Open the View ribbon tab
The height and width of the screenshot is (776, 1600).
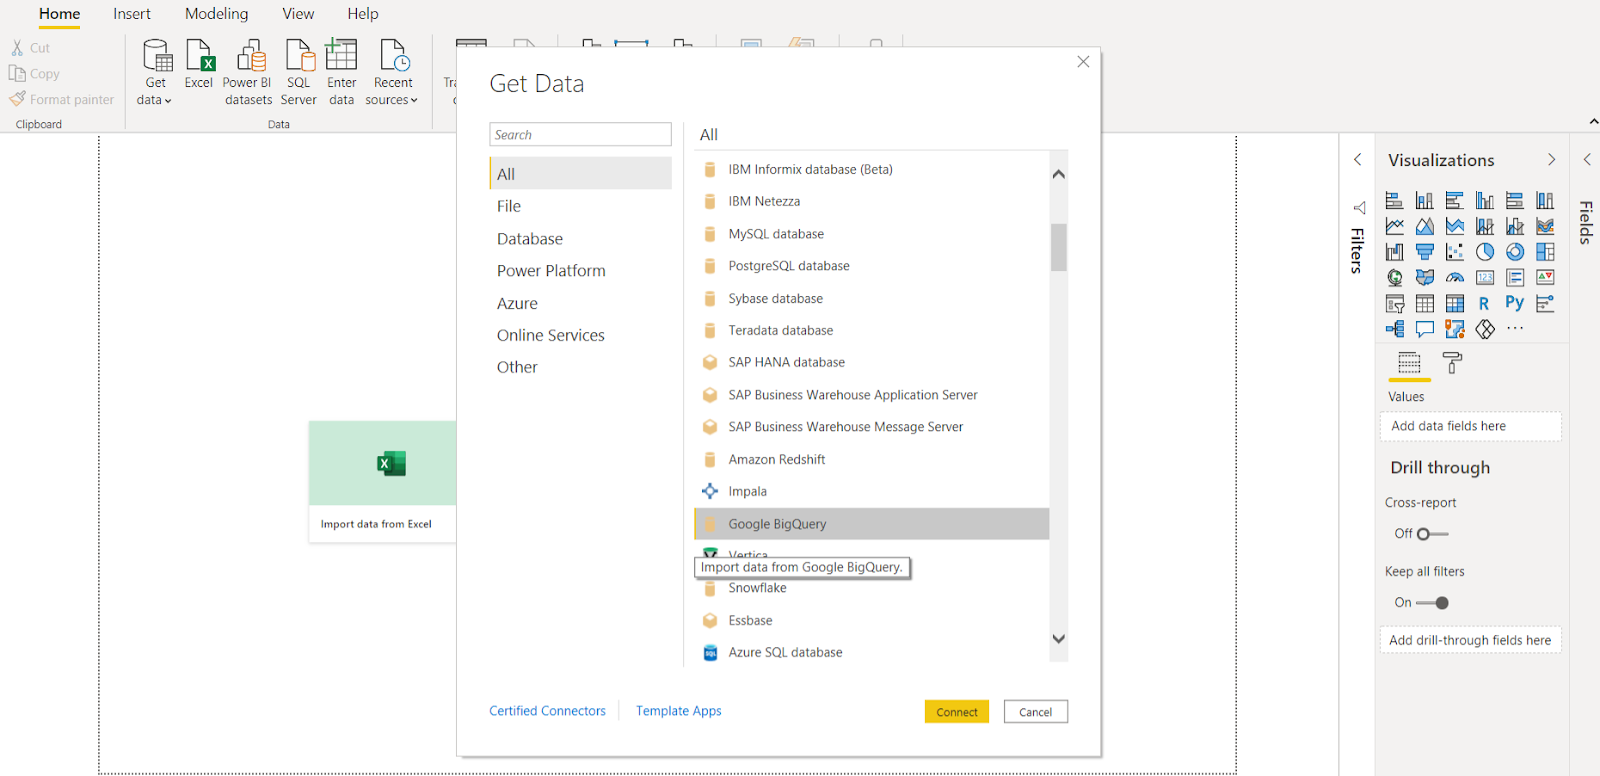coord(298,14)
